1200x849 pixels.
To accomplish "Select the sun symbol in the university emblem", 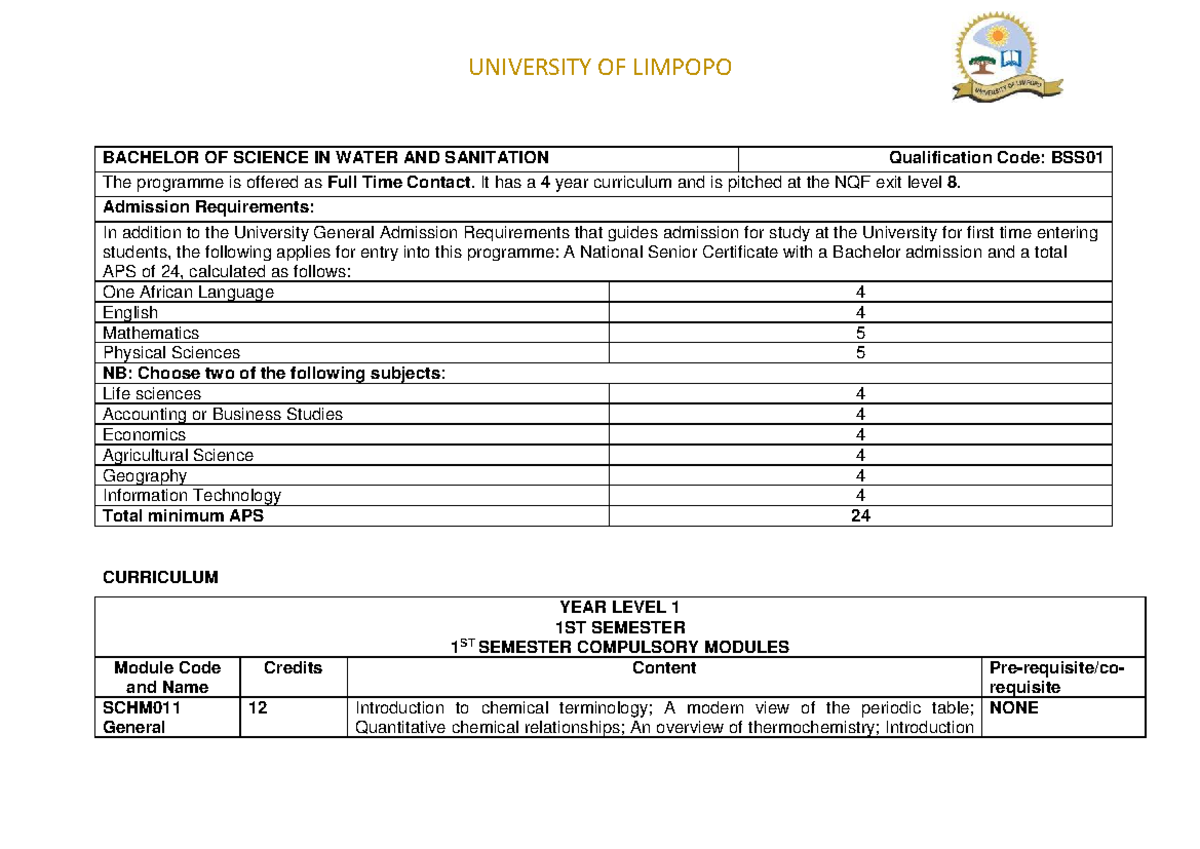I will click(x=997, y=36).
